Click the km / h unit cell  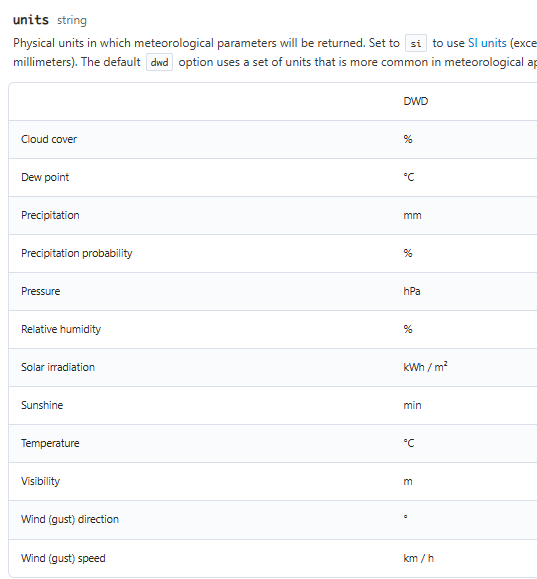418,558
